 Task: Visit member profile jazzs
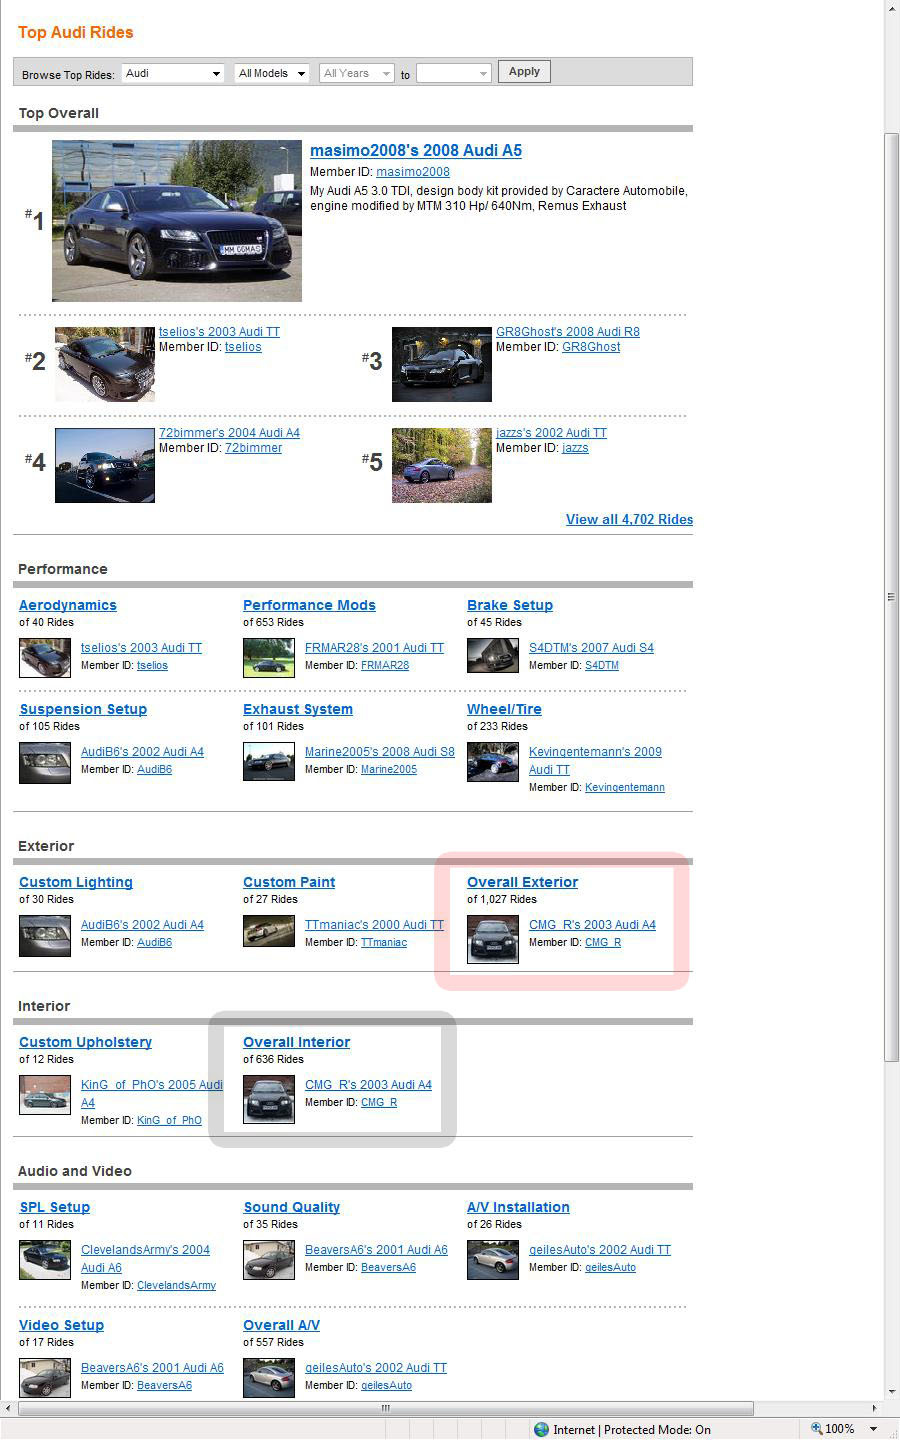click(x=575, y=448)
